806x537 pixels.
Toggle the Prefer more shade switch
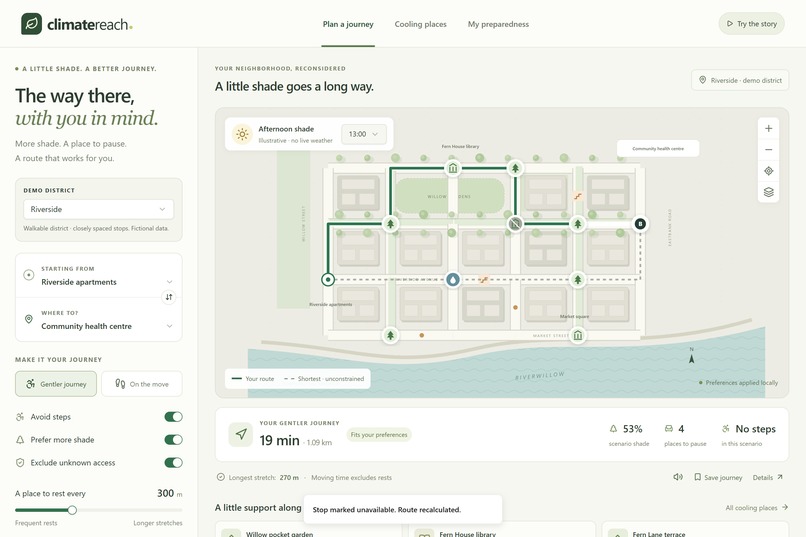tap(173, 439)
